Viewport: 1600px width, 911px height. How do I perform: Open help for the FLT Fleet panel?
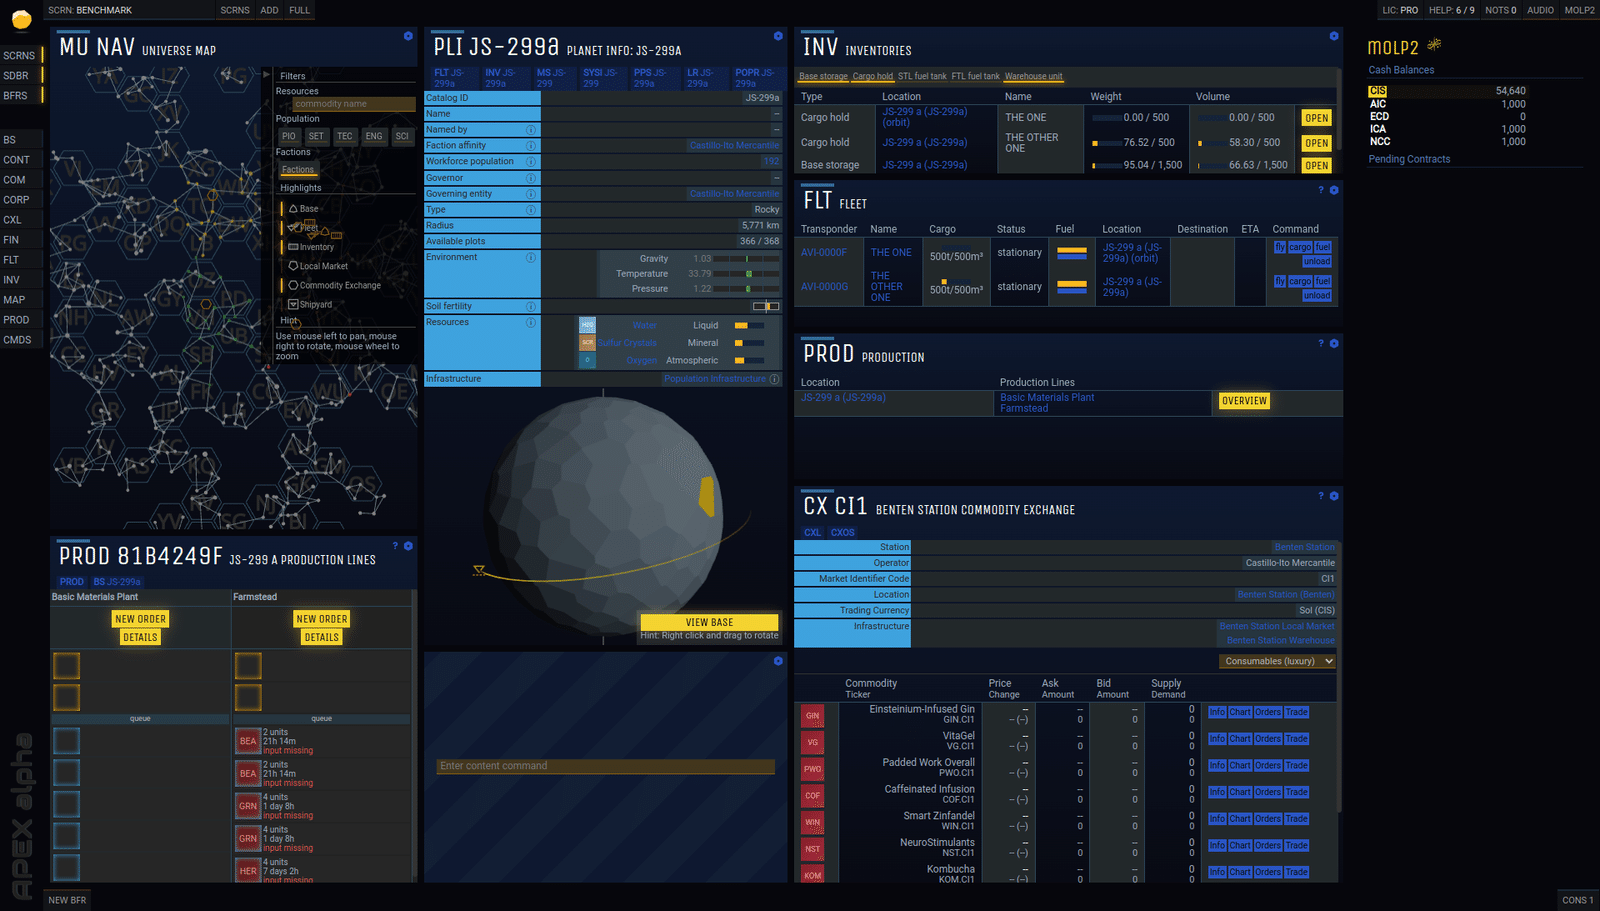(1320, 190)
